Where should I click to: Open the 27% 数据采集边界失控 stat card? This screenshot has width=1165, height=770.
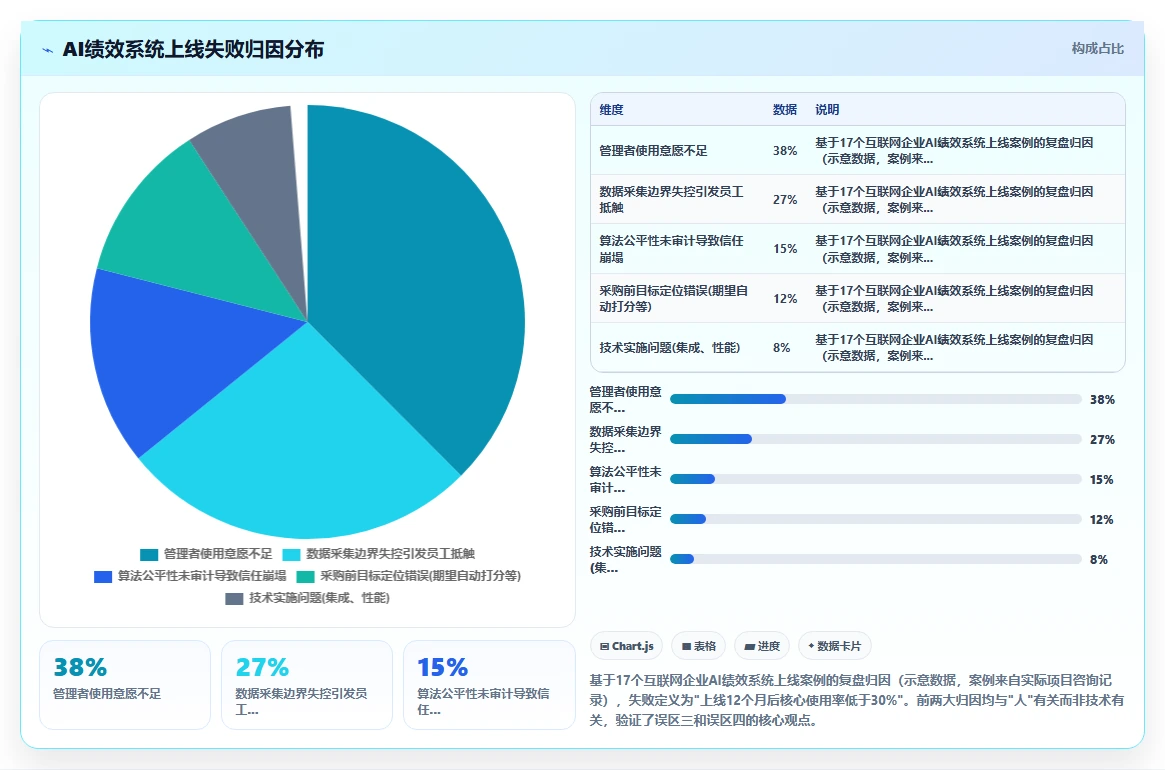307,685
